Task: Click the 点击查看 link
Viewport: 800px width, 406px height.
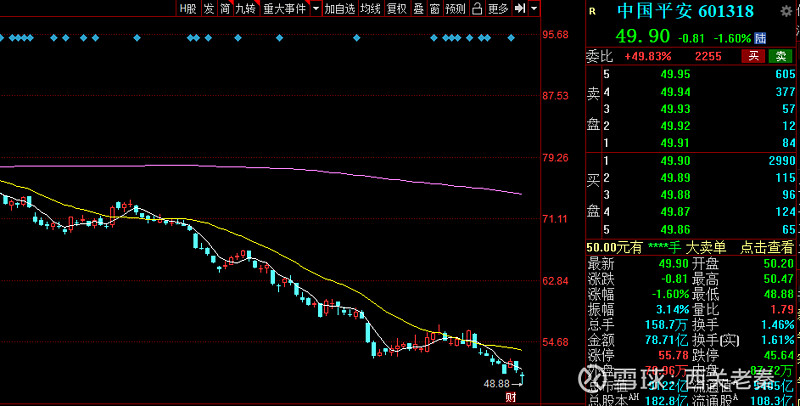Action: 767,248
